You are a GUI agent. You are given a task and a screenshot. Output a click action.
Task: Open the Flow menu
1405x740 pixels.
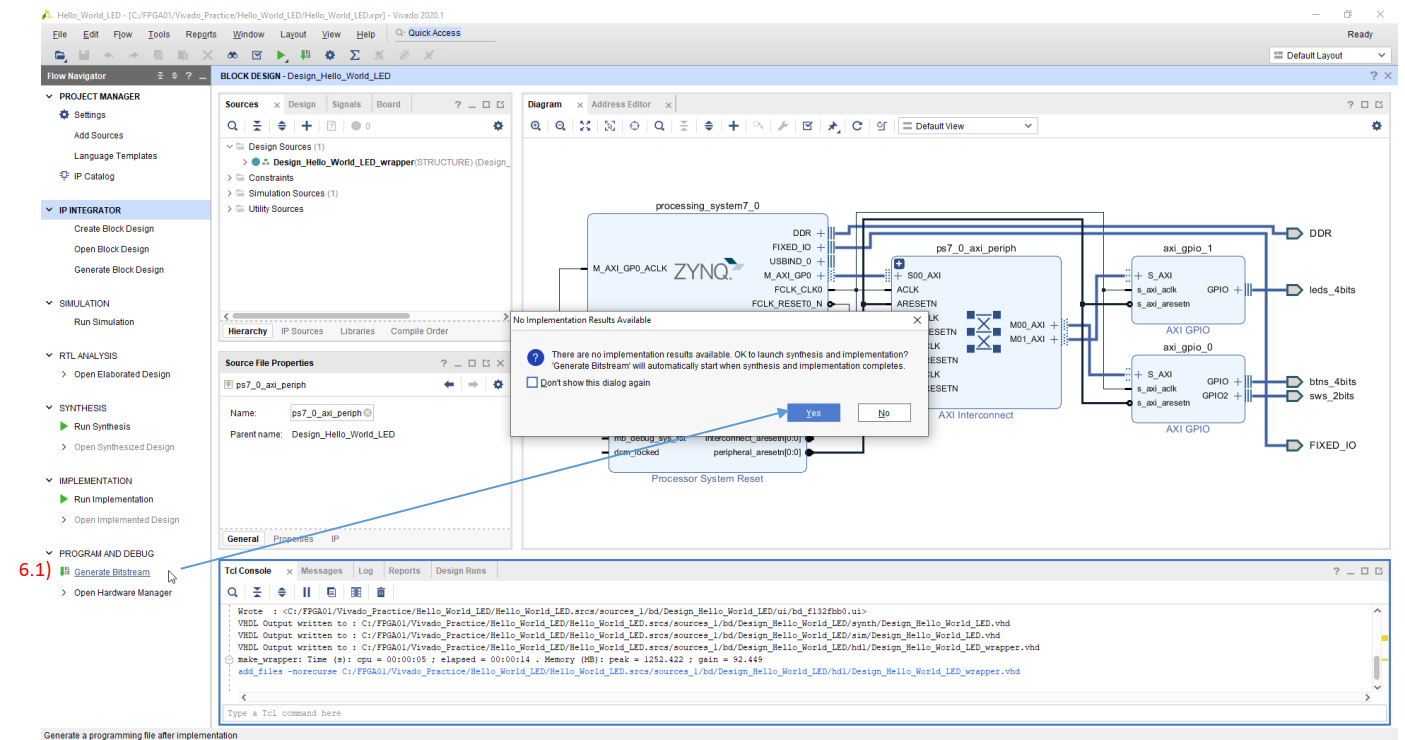tap(123, 34)
